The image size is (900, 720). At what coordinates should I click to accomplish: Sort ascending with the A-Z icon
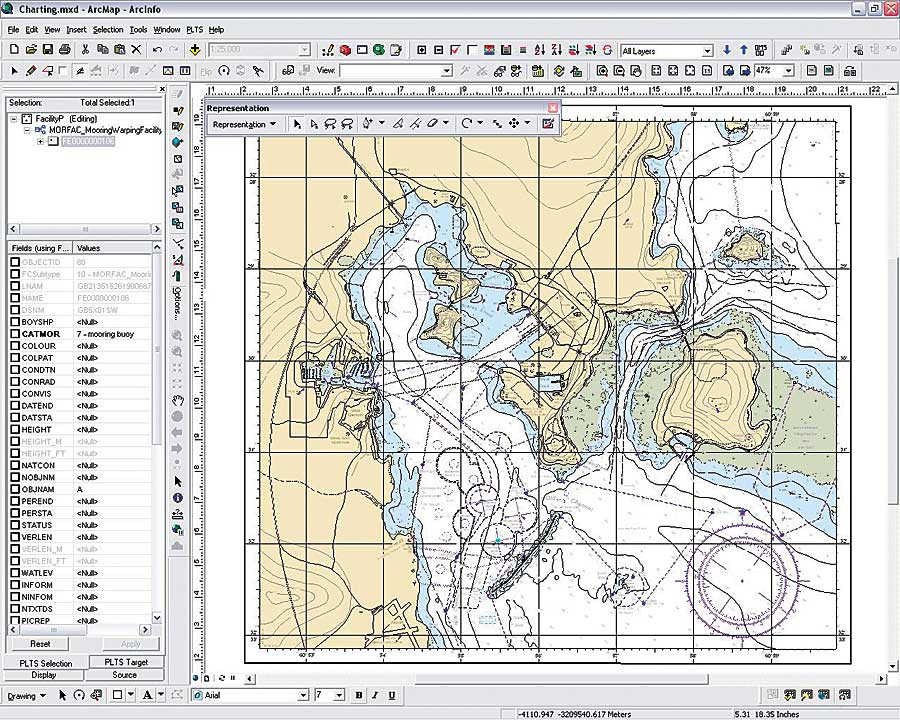click(540, 51)
